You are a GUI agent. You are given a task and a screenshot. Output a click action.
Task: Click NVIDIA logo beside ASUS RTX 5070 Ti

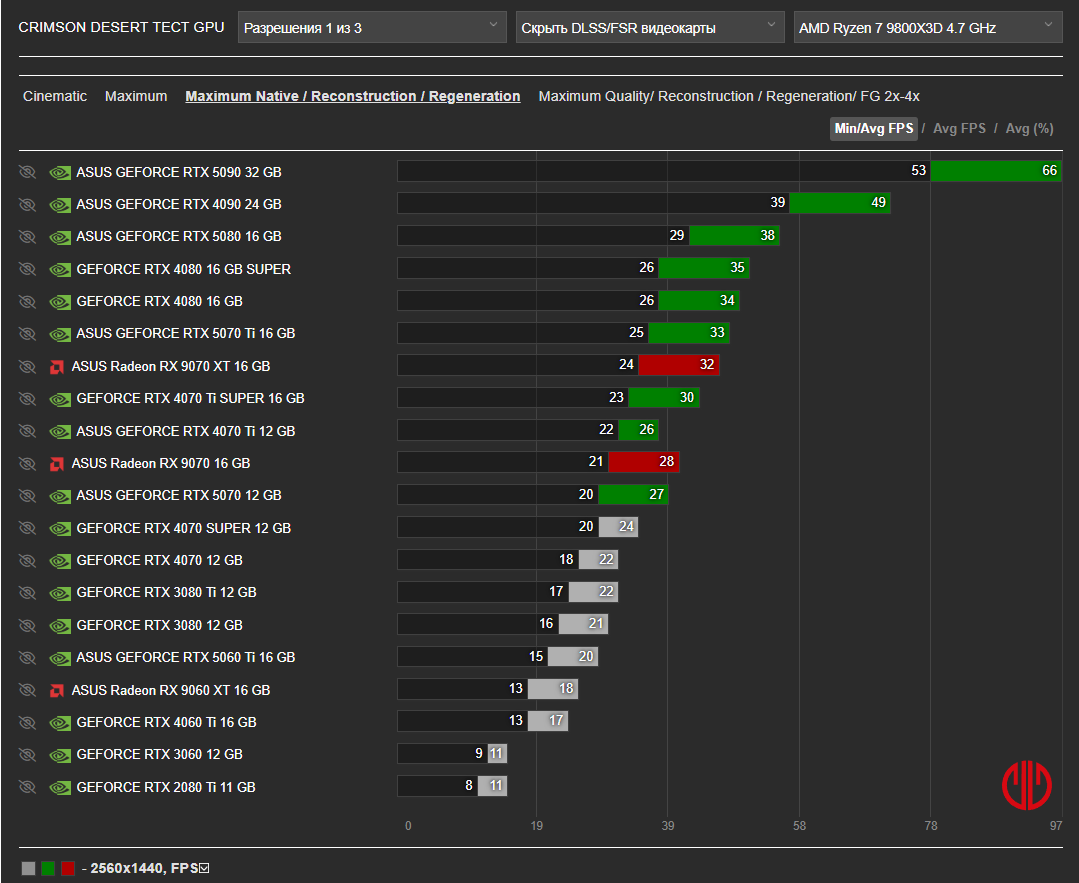(60, 334)
